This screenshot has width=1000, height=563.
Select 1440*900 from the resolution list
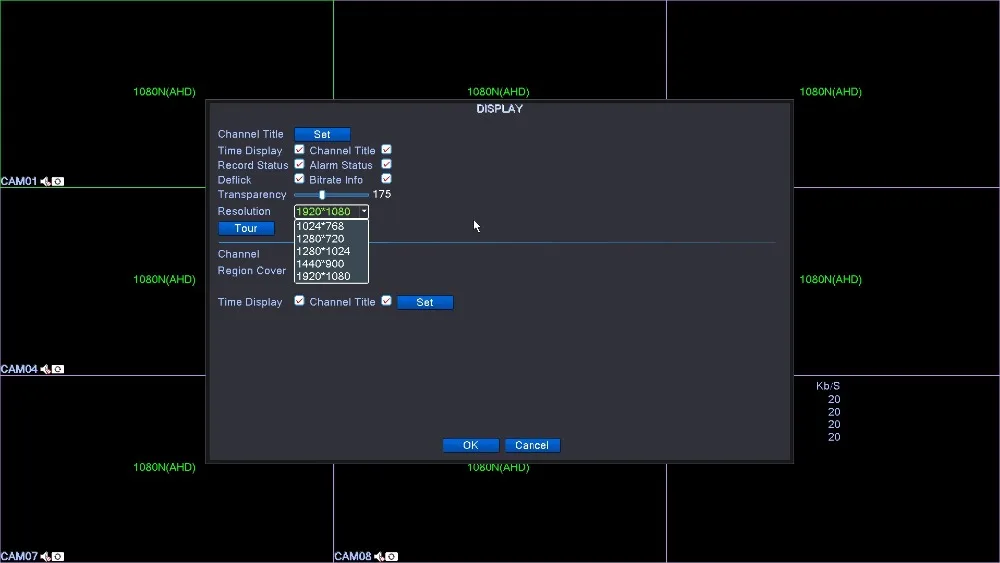331,263
